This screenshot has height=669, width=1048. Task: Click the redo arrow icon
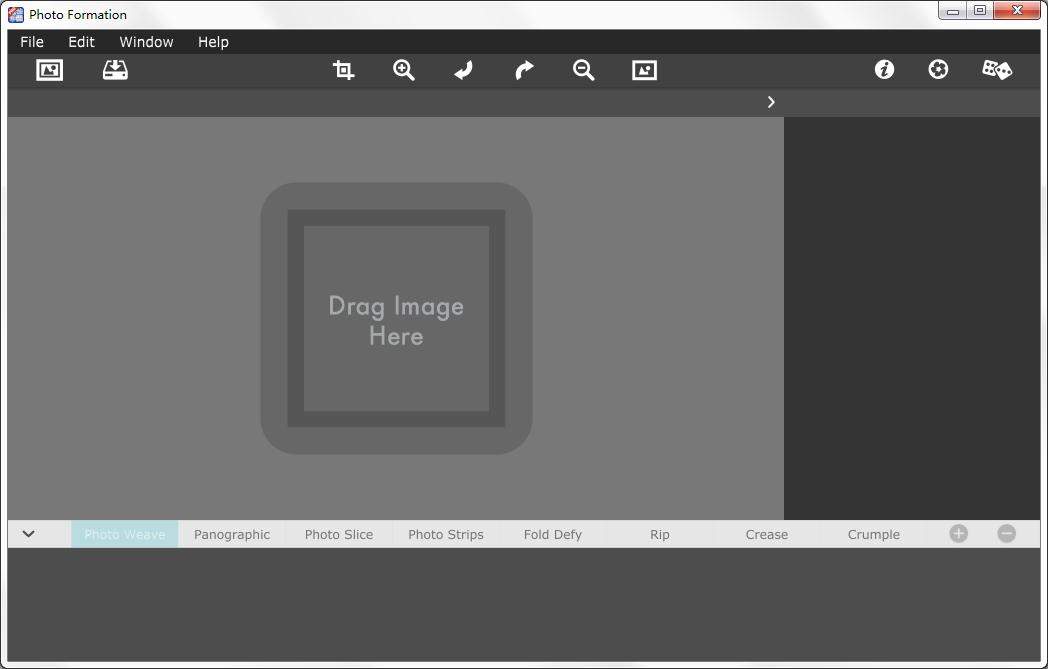[524, 70]
